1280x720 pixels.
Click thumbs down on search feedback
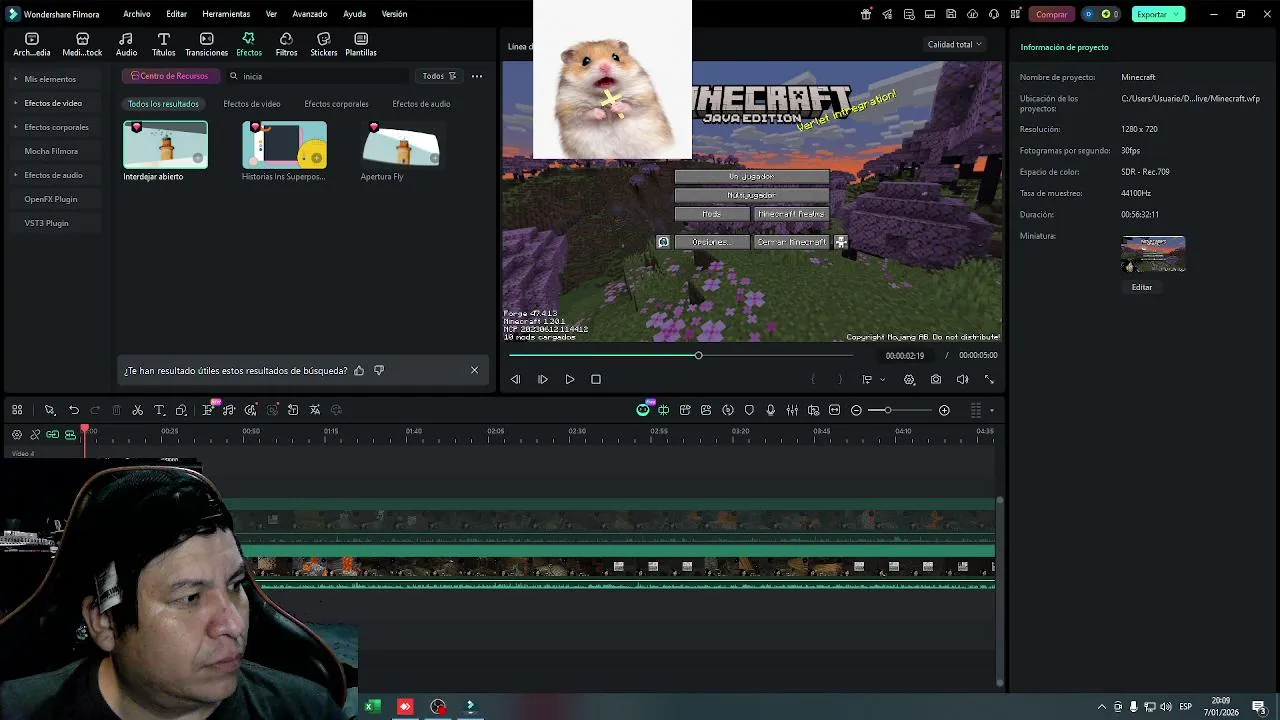(x=379, y=370)
